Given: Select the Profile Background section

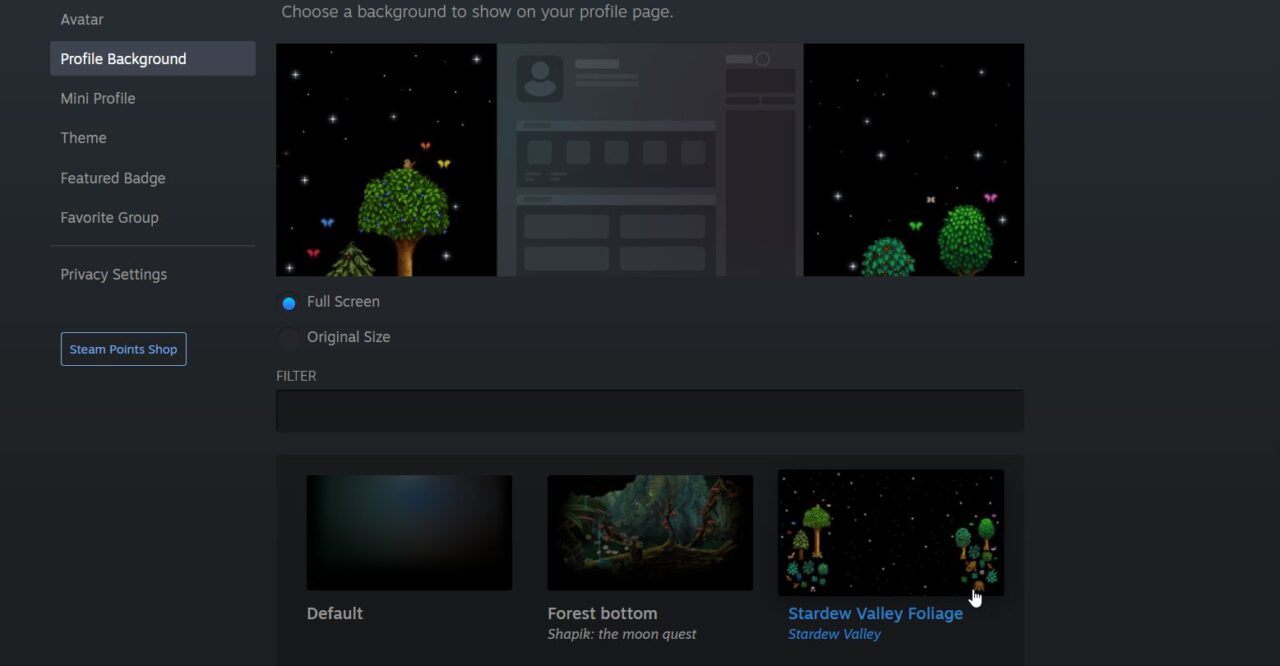Looking at the screenshot, I should click(123, 58).
